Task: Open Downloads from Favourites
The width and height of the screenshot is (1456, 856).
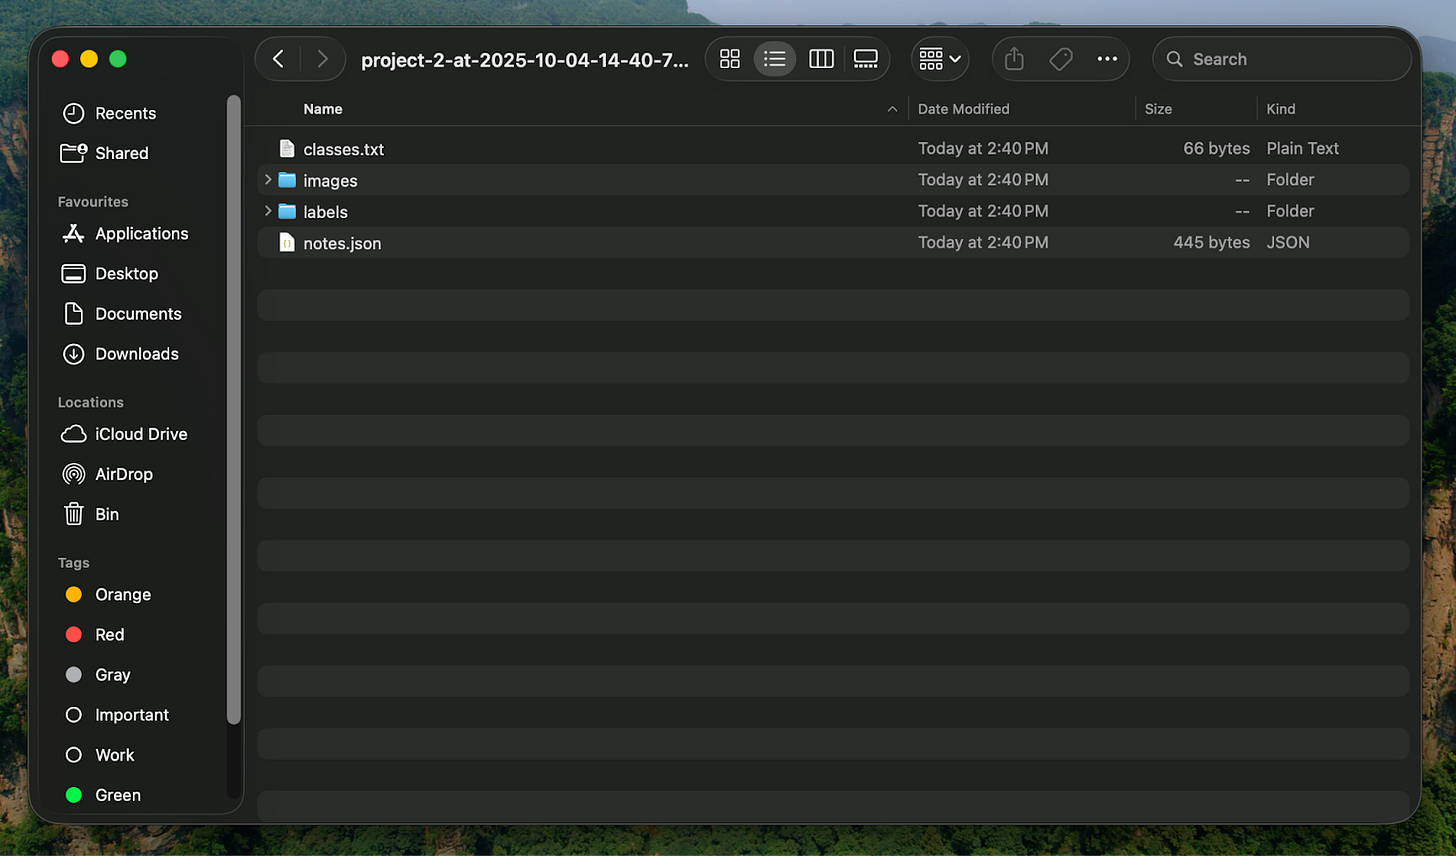Action: click(x=136, y=354)
